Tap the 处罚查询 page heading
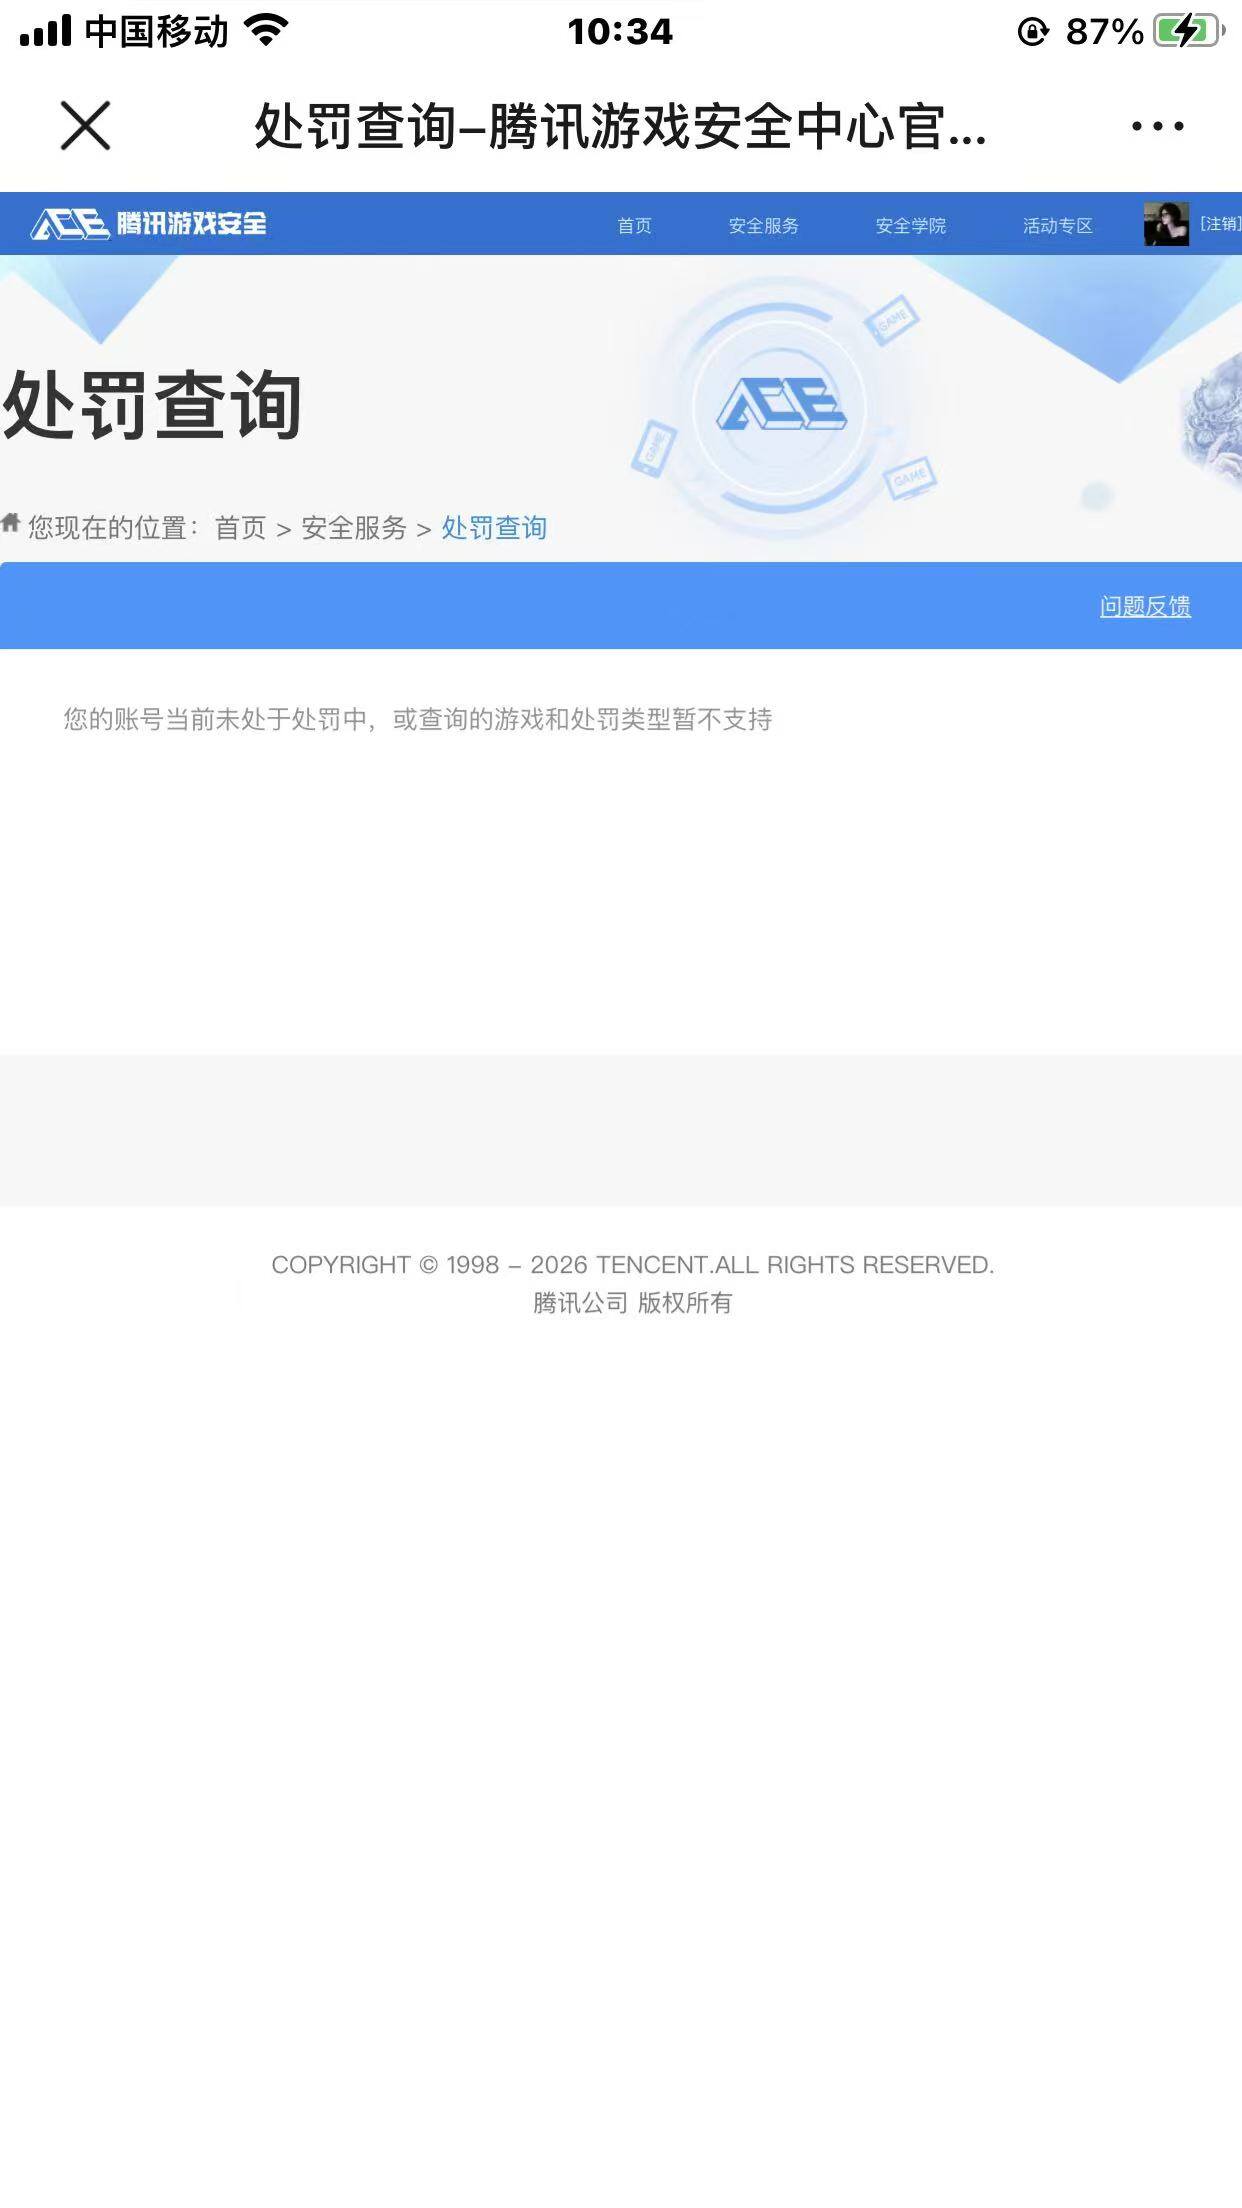Viewport: 1242px width, 2208px height. [152, 405]
